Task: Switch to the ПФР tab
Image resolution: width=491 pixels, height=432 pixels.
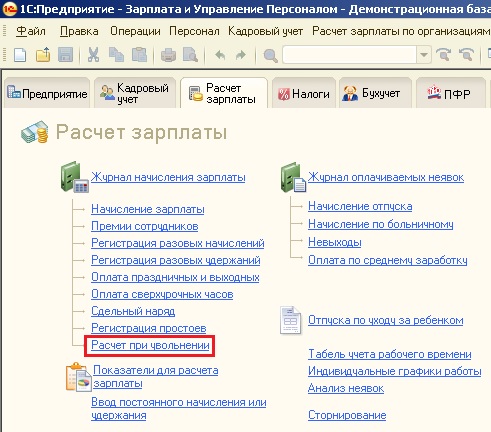Action: [x=450, y=94]
